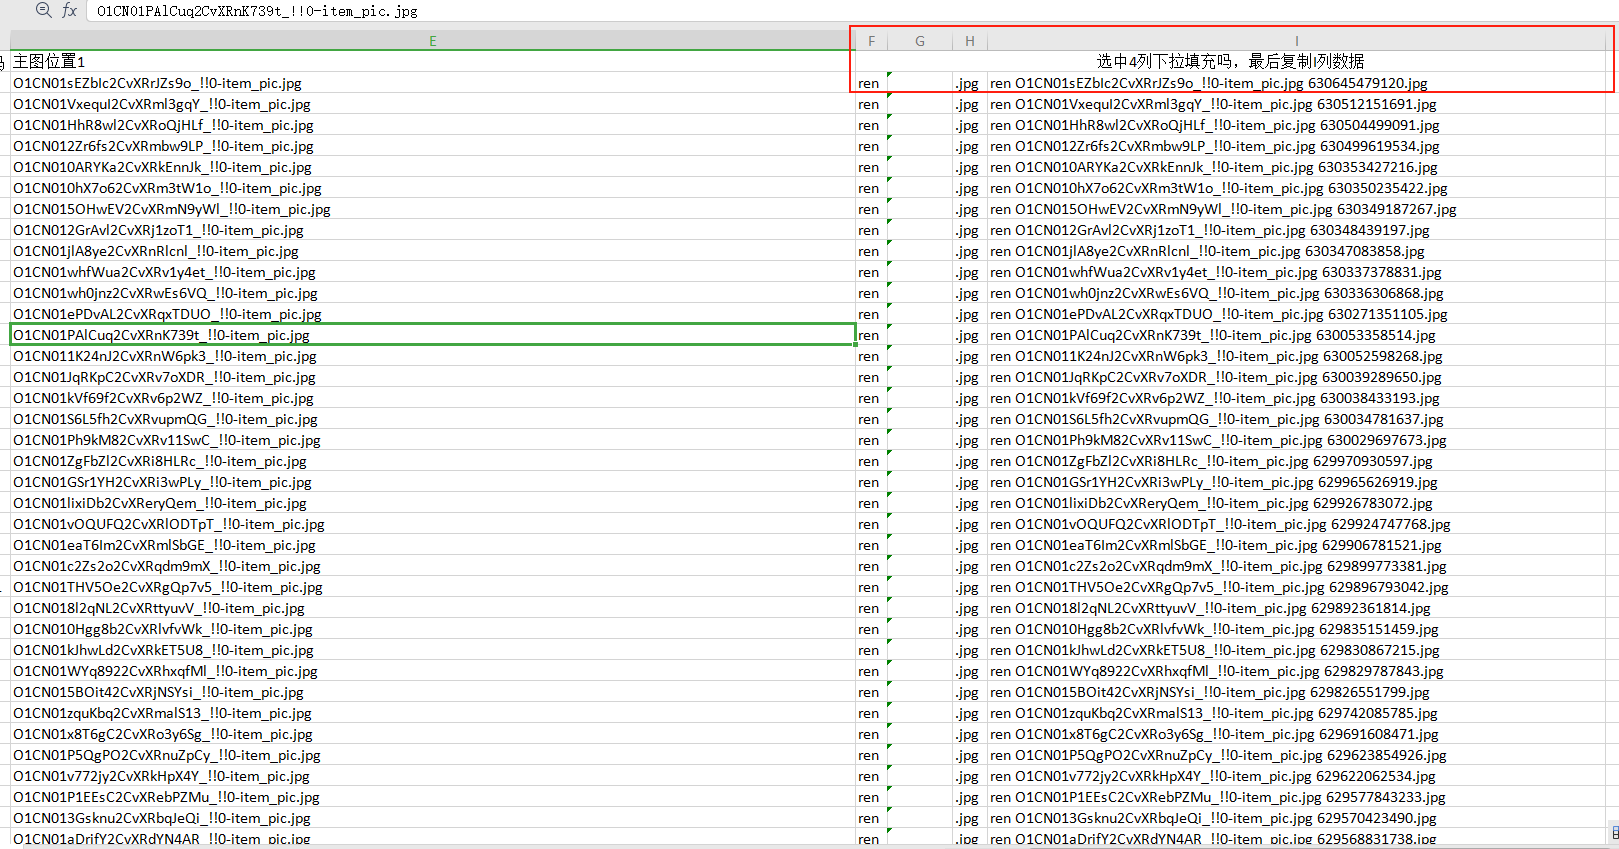The height and width of the screenshot is (849, 1619).
Task: Select cell 'O1CN011K24nJ2CvXRnW6pk3_!!0-item_pic.jpg' in column E
Action: [432, 356]
